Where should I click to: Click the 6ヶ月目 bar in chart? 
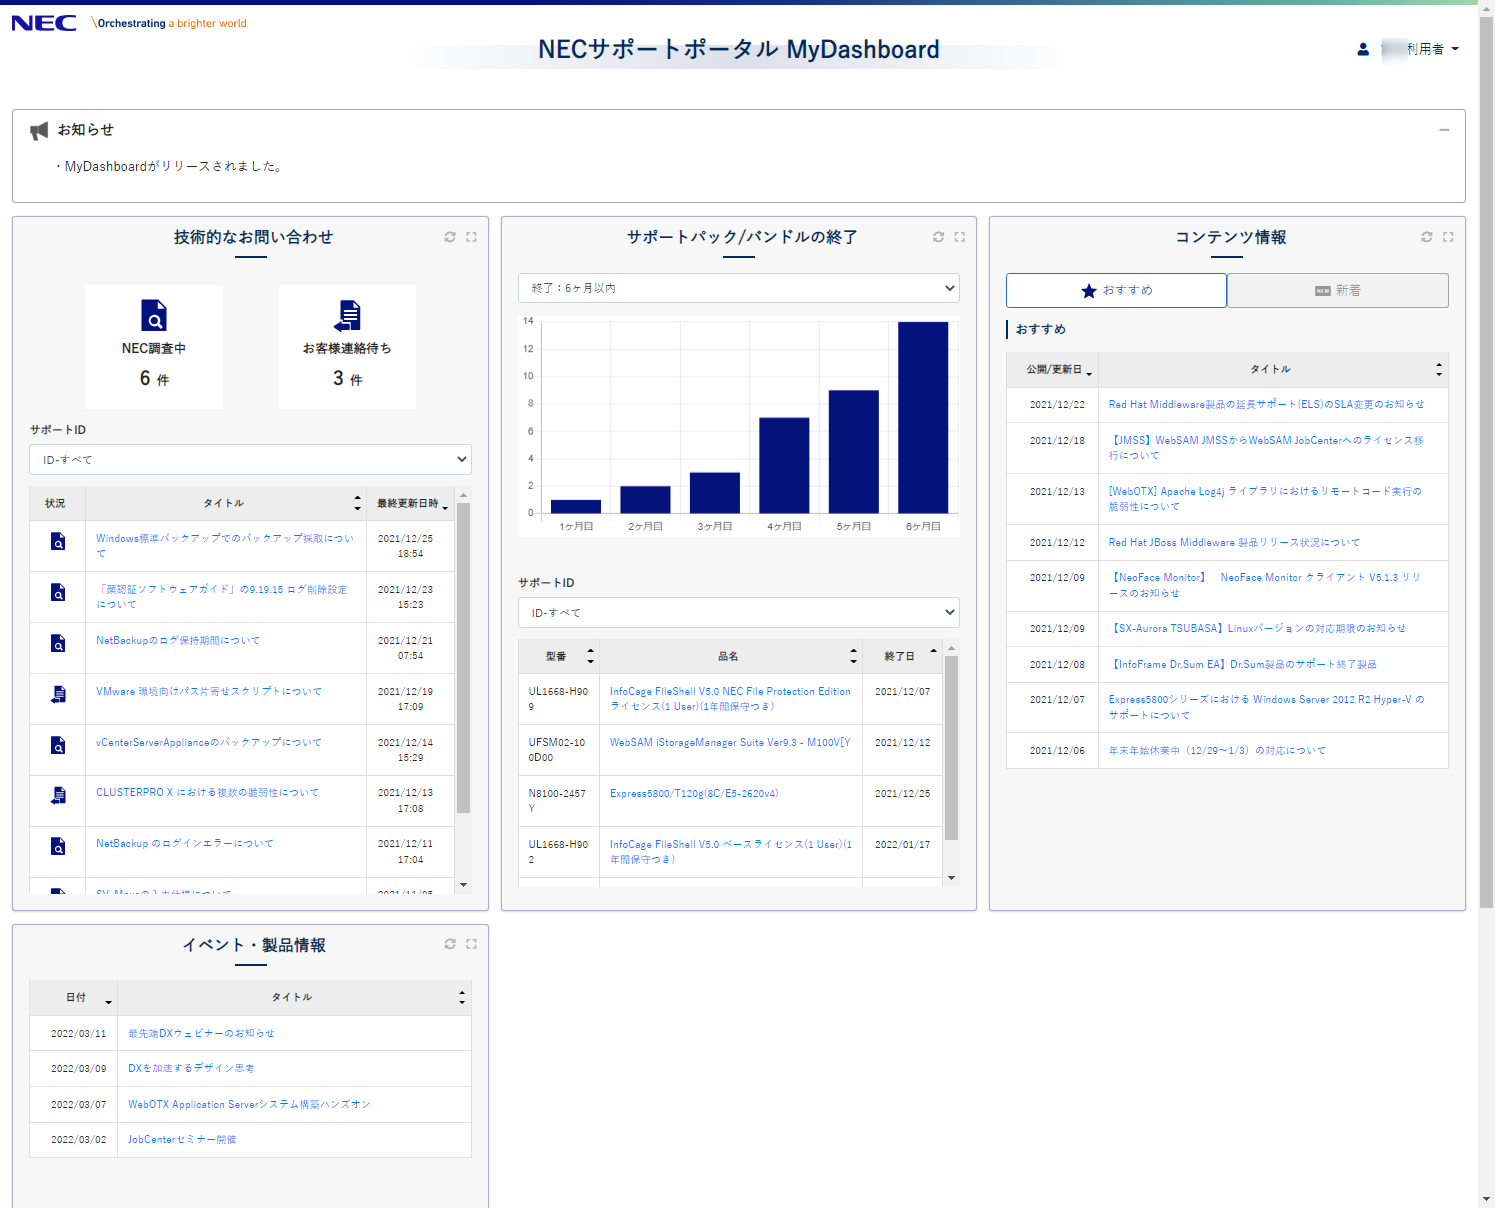[923, 417]
